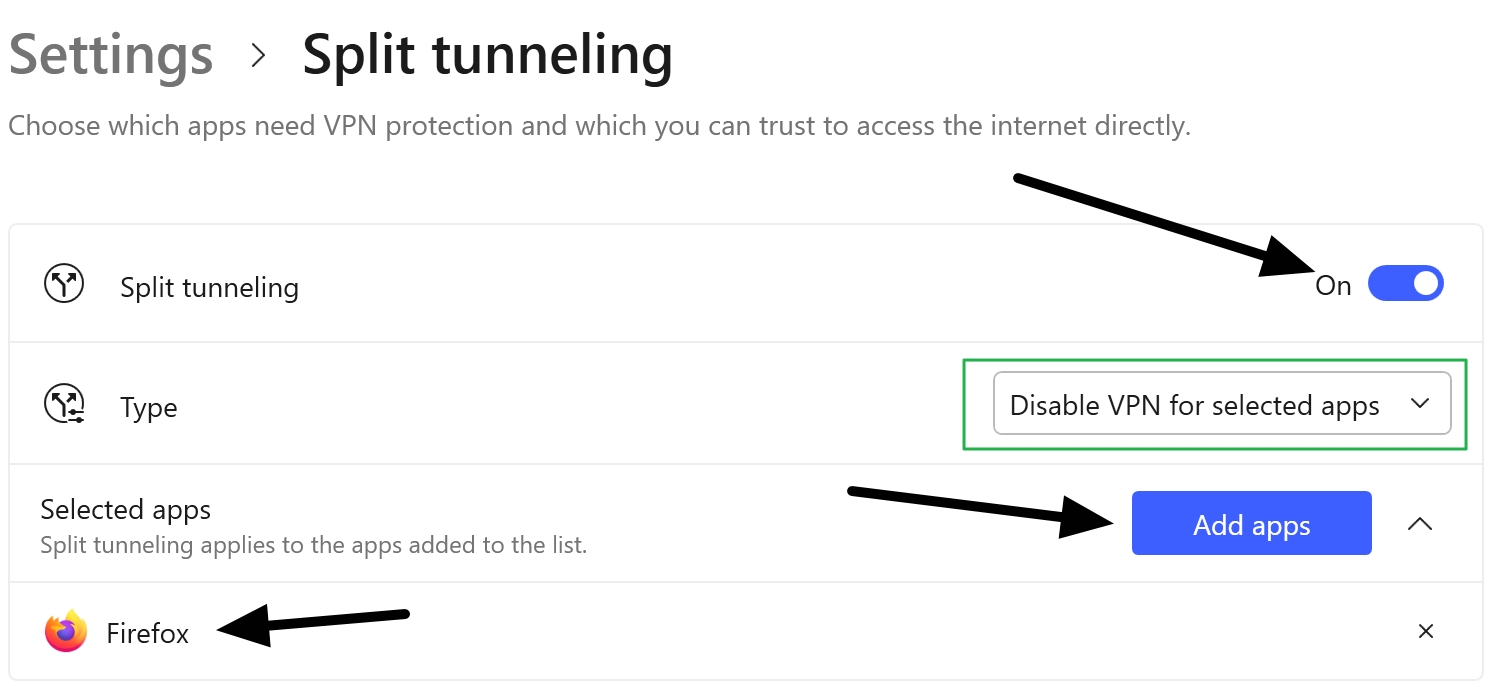Click the "Split tunneling applies to the apps" subtitle
Image resolution: width=1508 pixels, height=690 pixels.
pos(313,546)
